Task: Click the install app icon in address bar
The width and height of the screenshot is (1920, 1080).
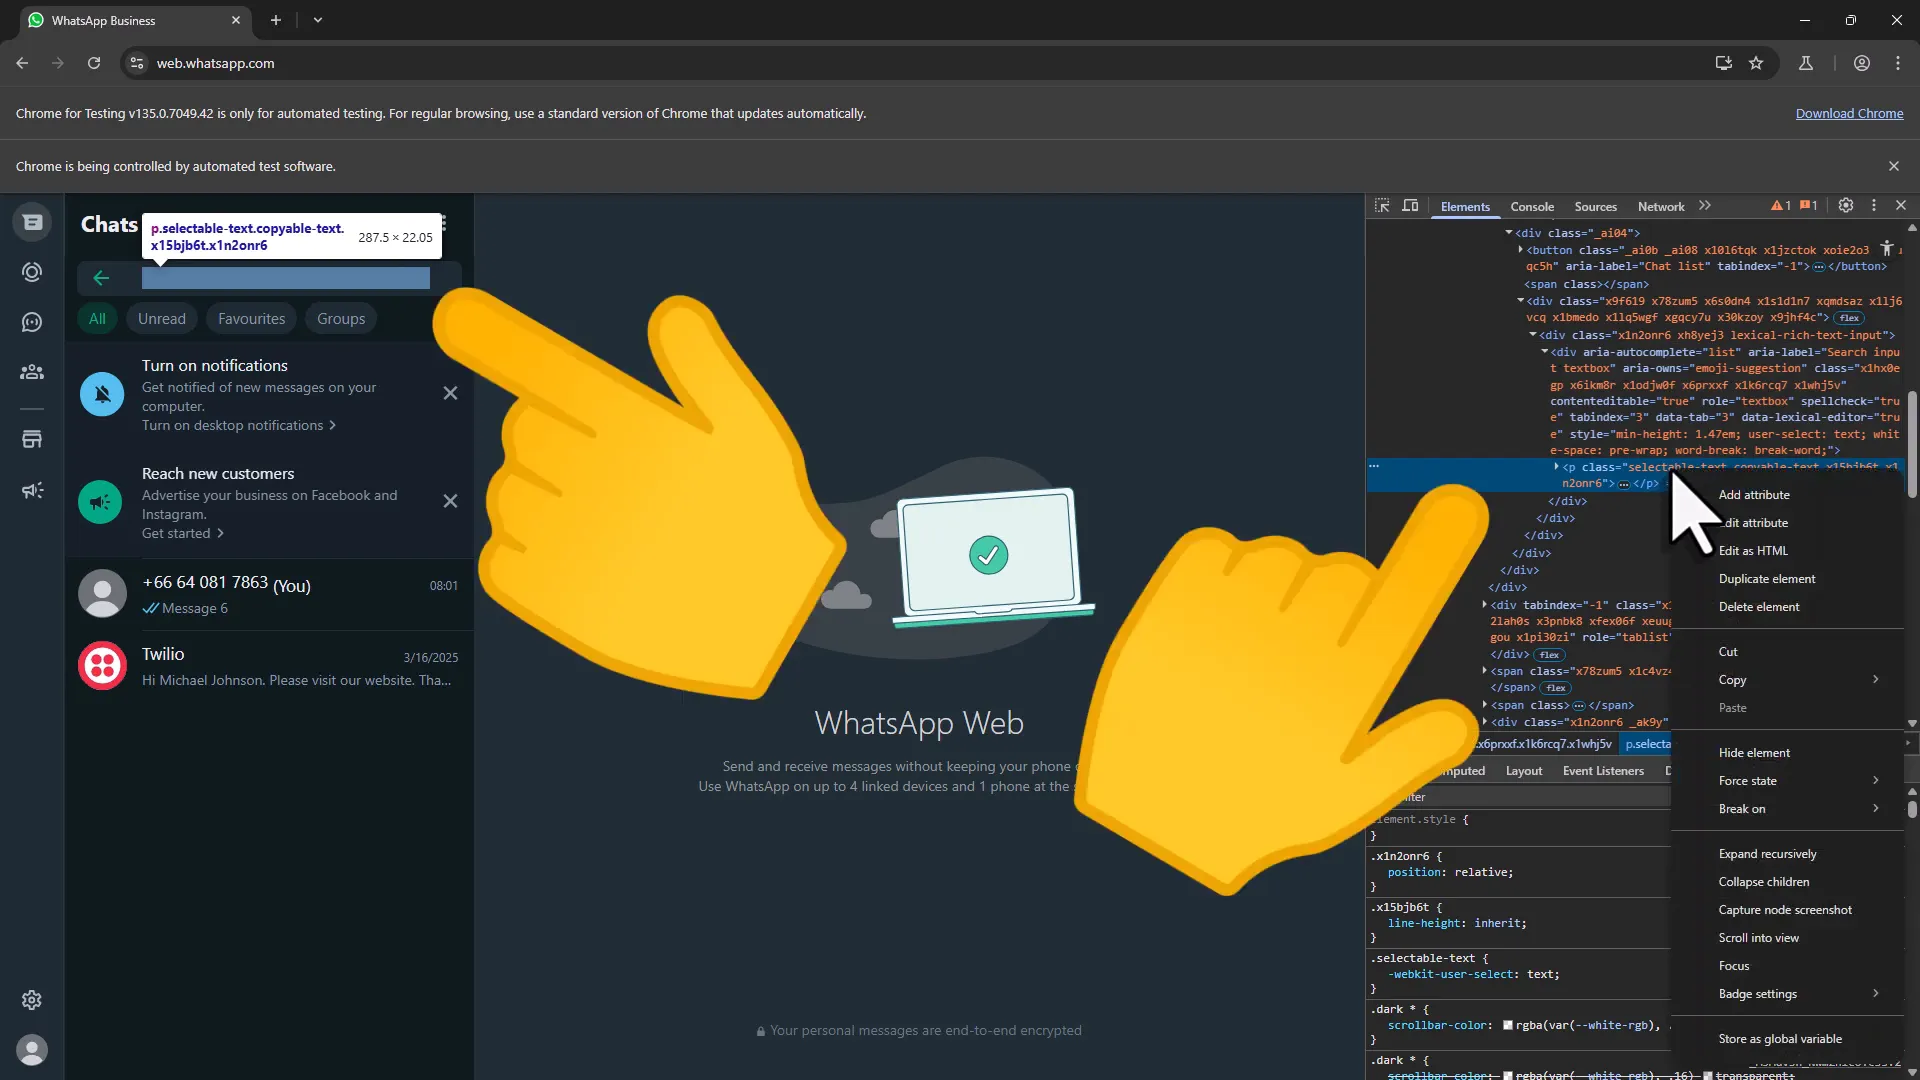Action: 1723,63
